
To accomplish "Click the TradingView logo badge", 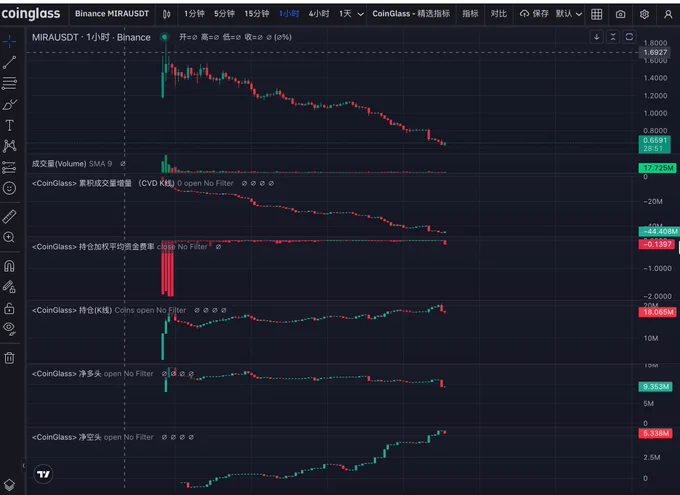I will click(x=43, y=474).
